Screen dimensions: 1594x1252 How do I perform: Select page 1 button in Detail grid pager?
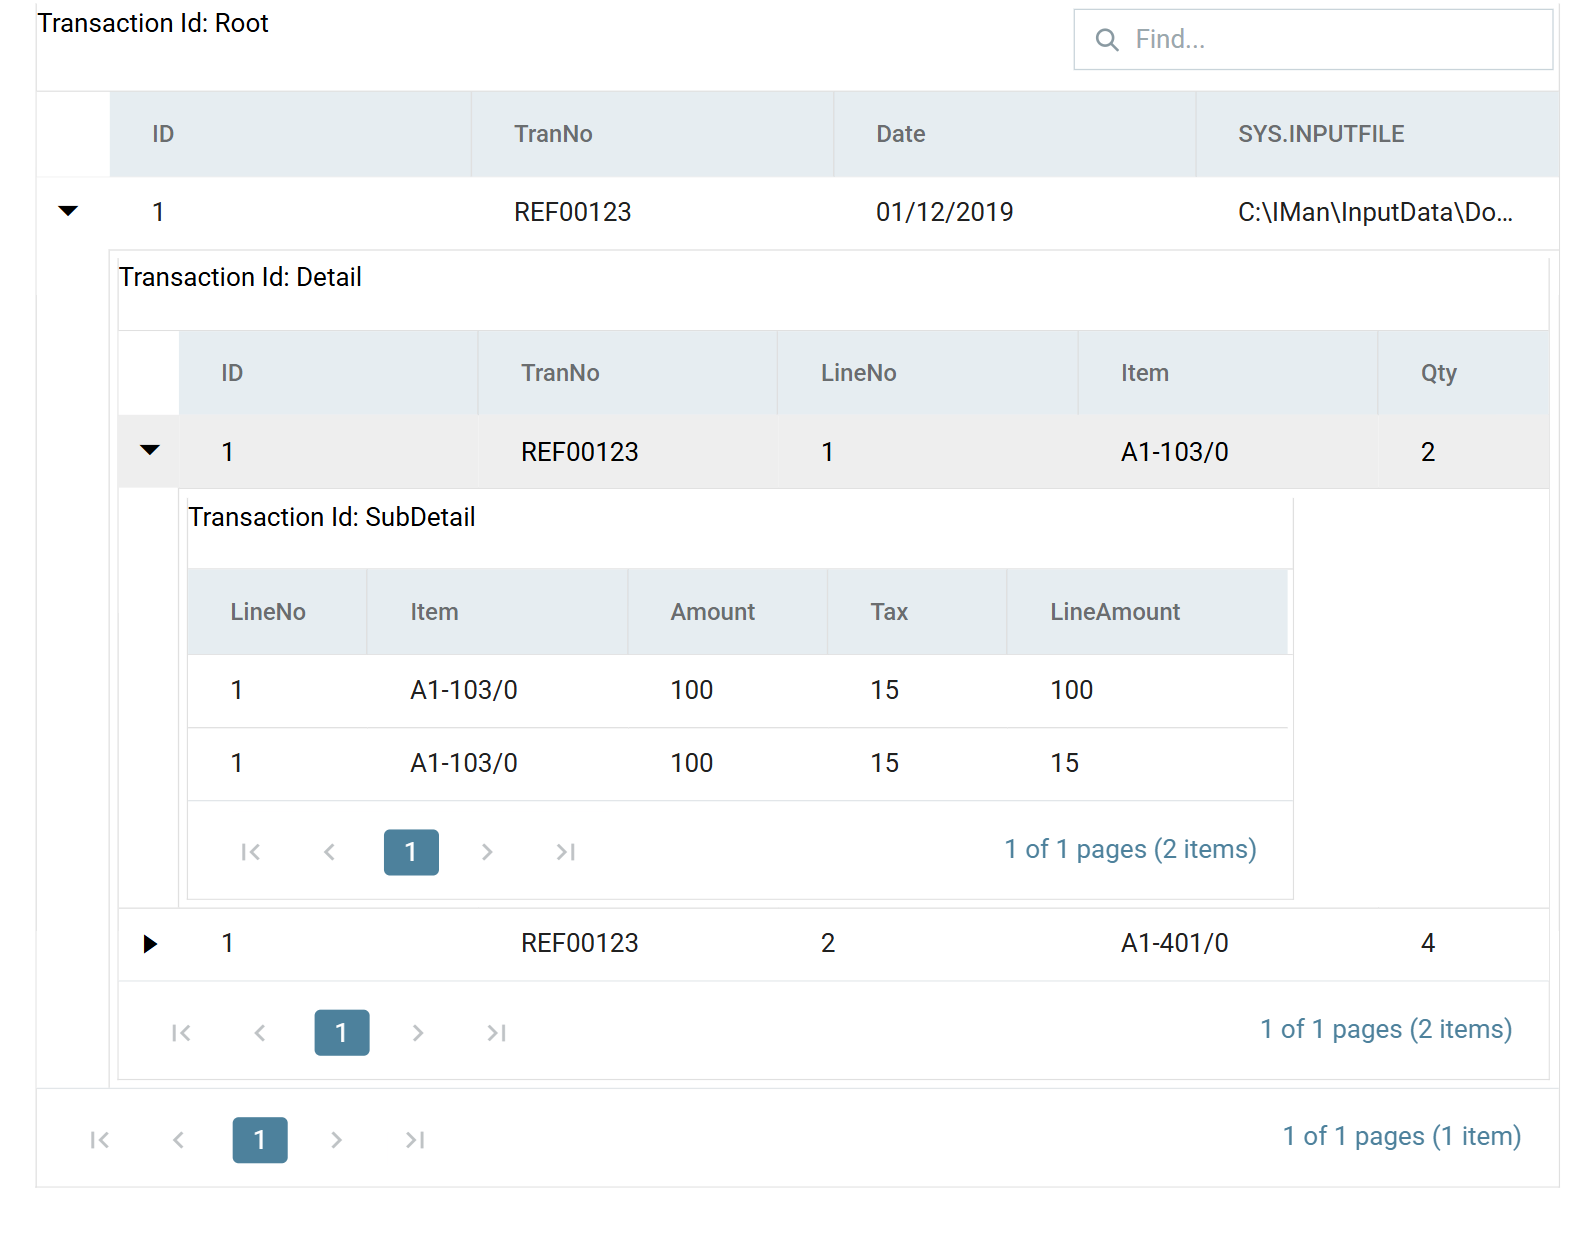pos(342,1033)
